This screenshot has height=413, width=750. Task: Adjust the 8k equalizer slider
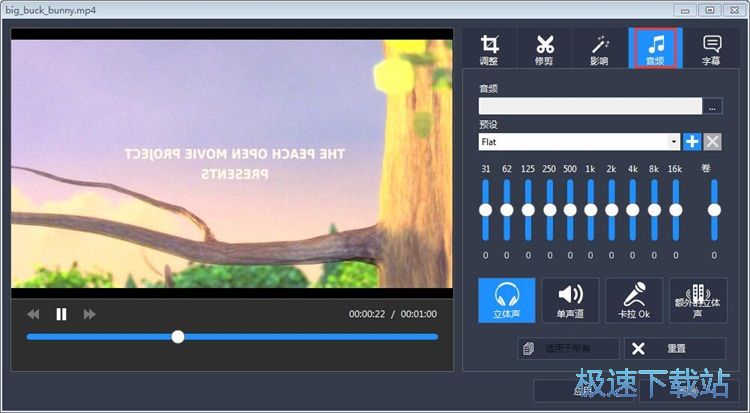coord(654,210)
